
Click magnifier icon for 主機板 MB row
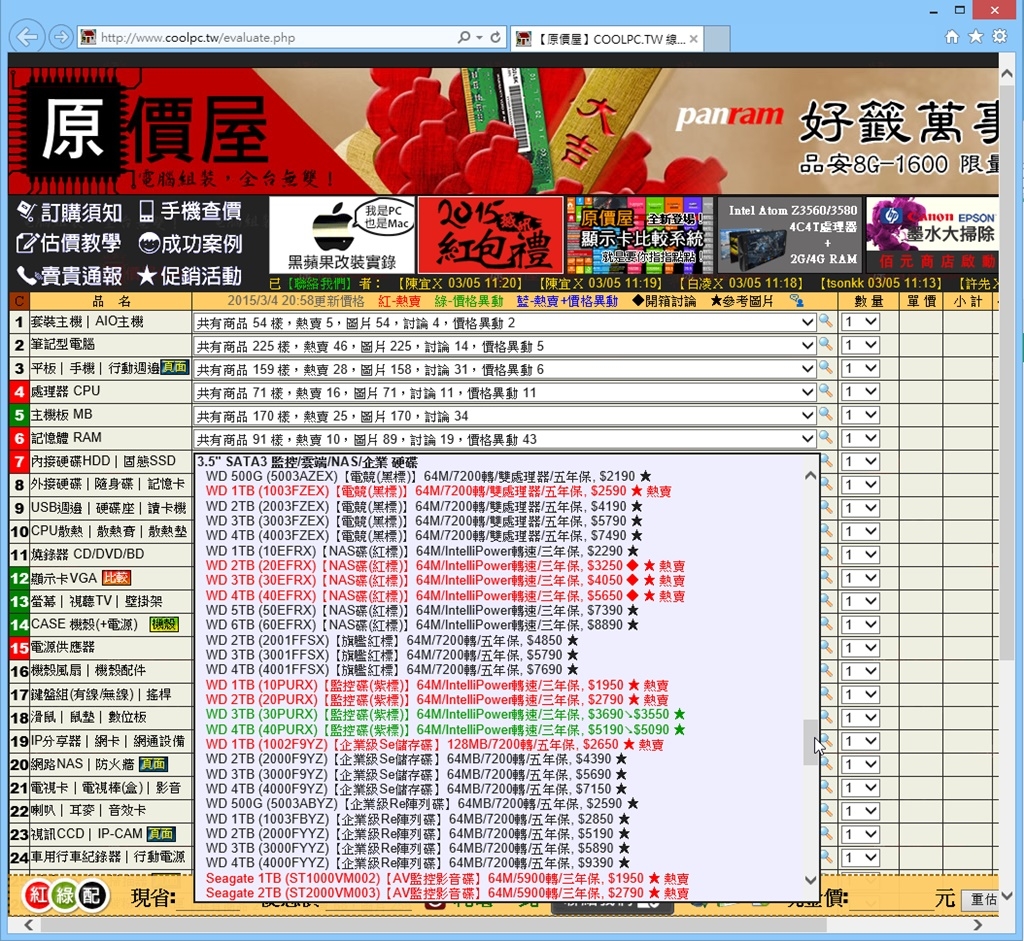pyautogui.click(x=826, y=414)
